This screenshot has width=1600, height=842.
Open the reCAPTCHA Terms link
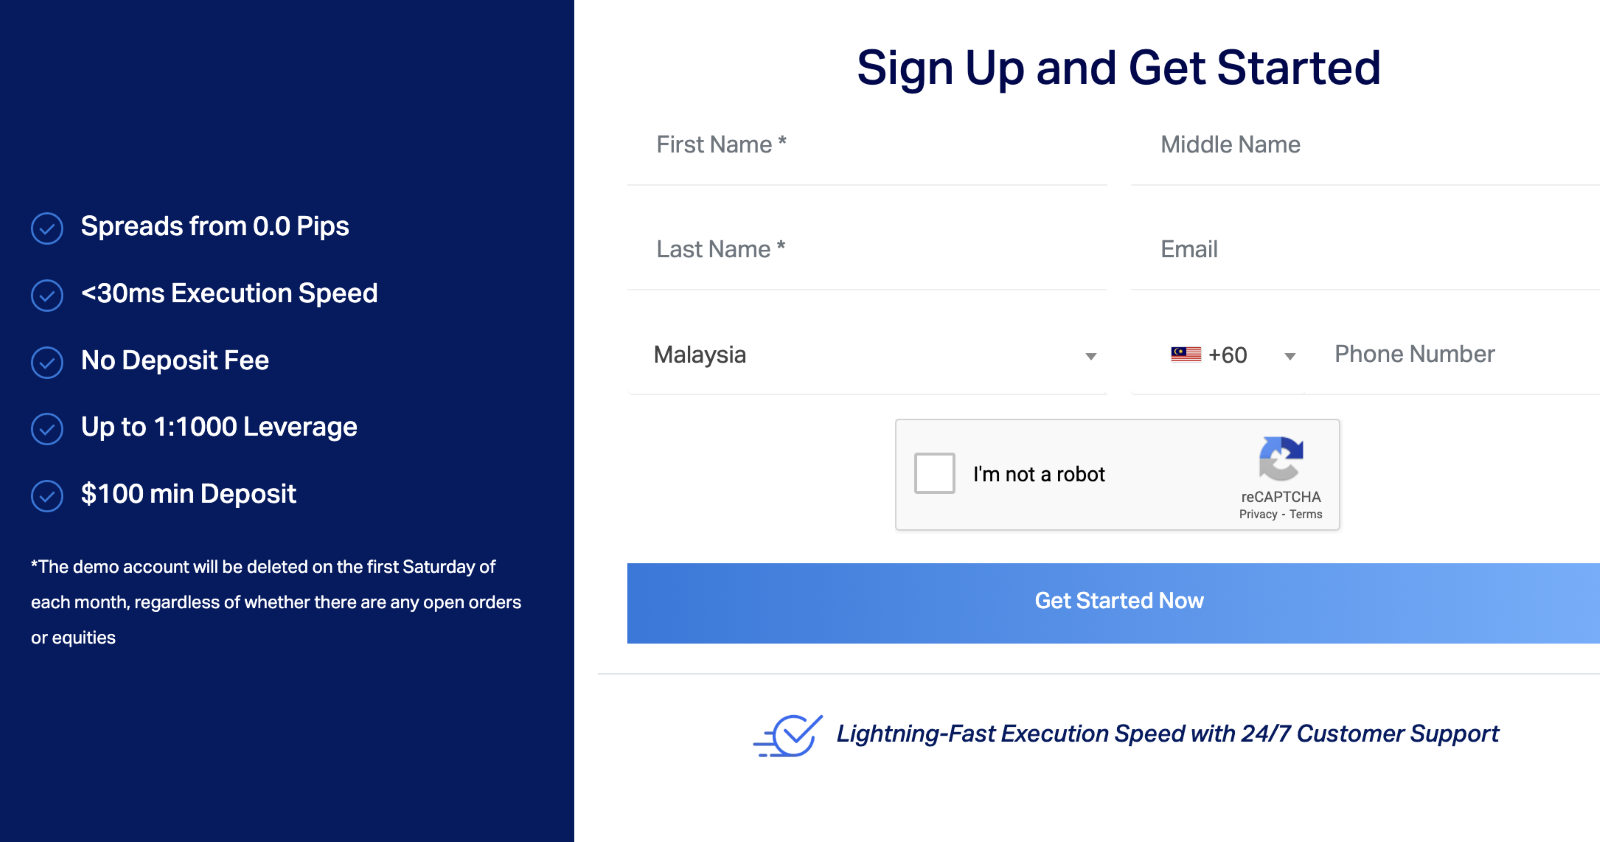coord(1306,514)
